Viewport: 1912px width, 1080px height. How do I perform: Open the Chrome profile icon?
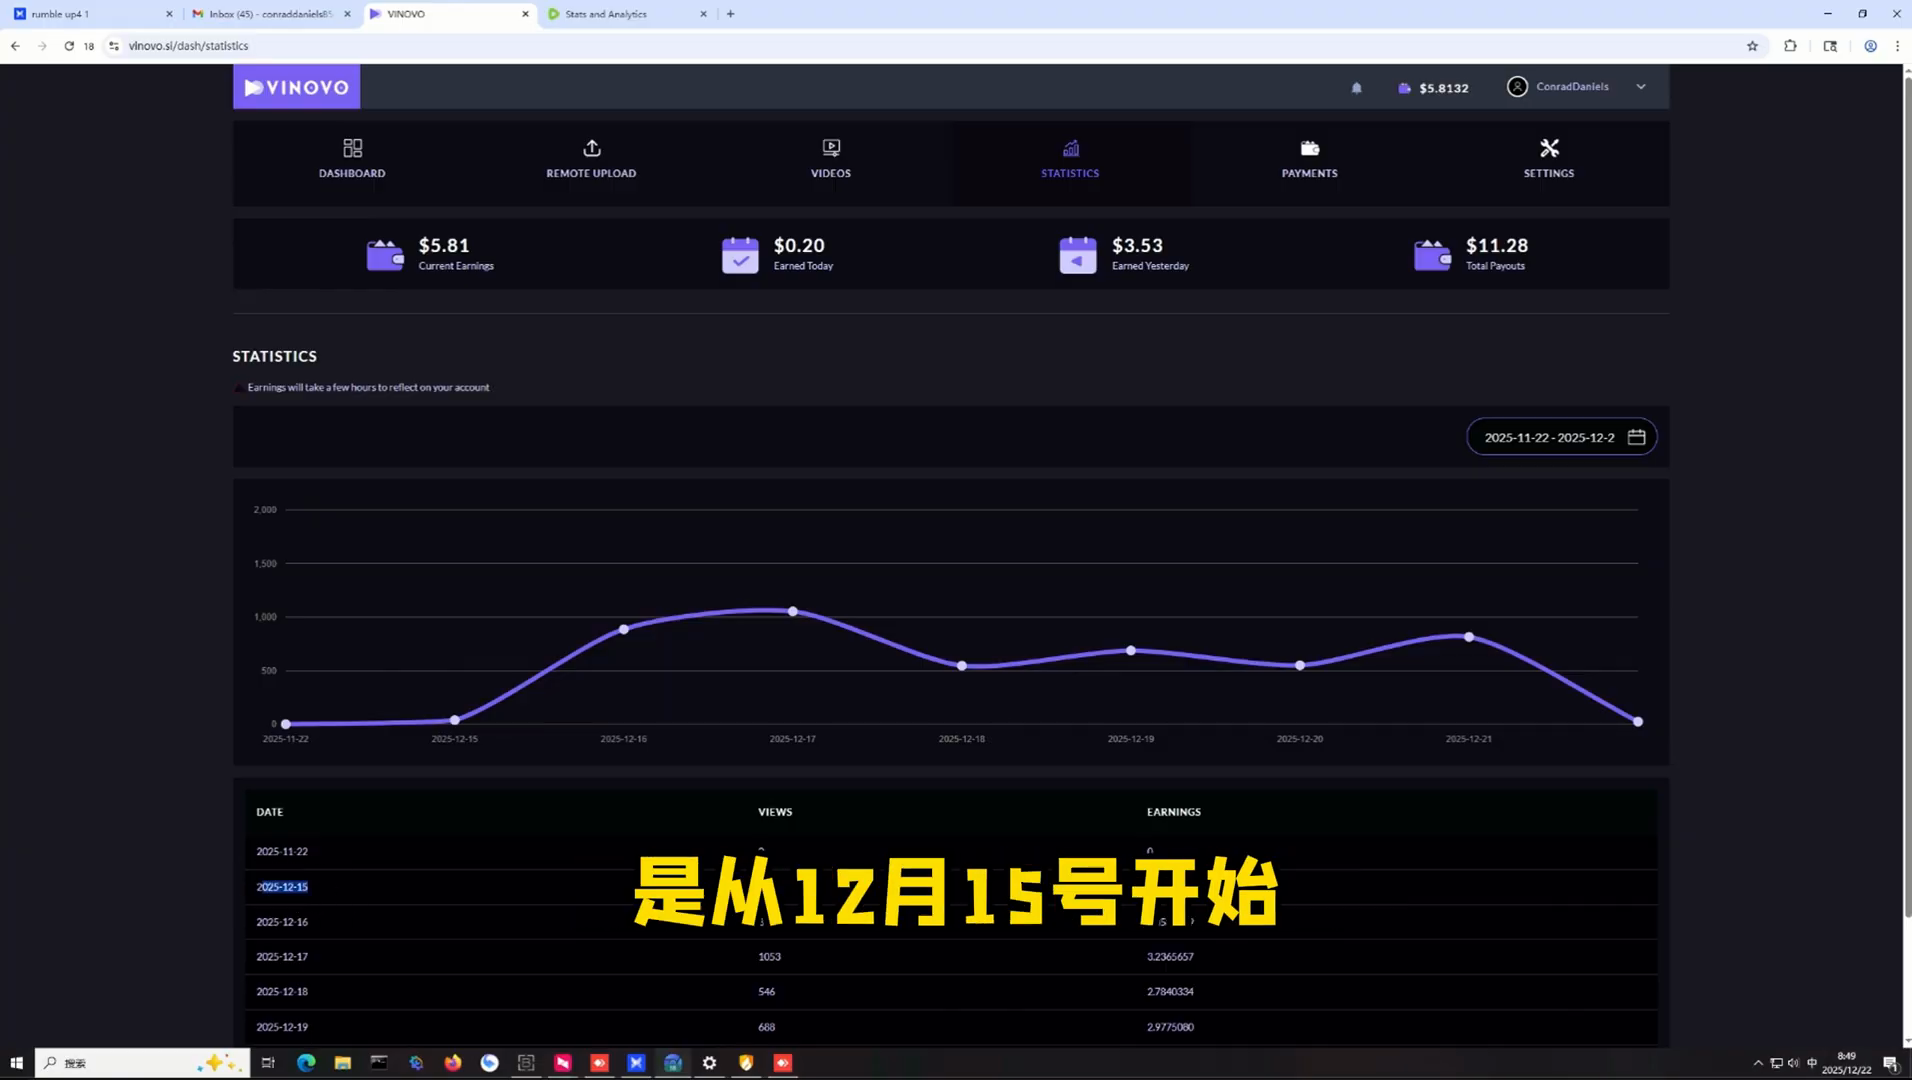pos(1870,46)
